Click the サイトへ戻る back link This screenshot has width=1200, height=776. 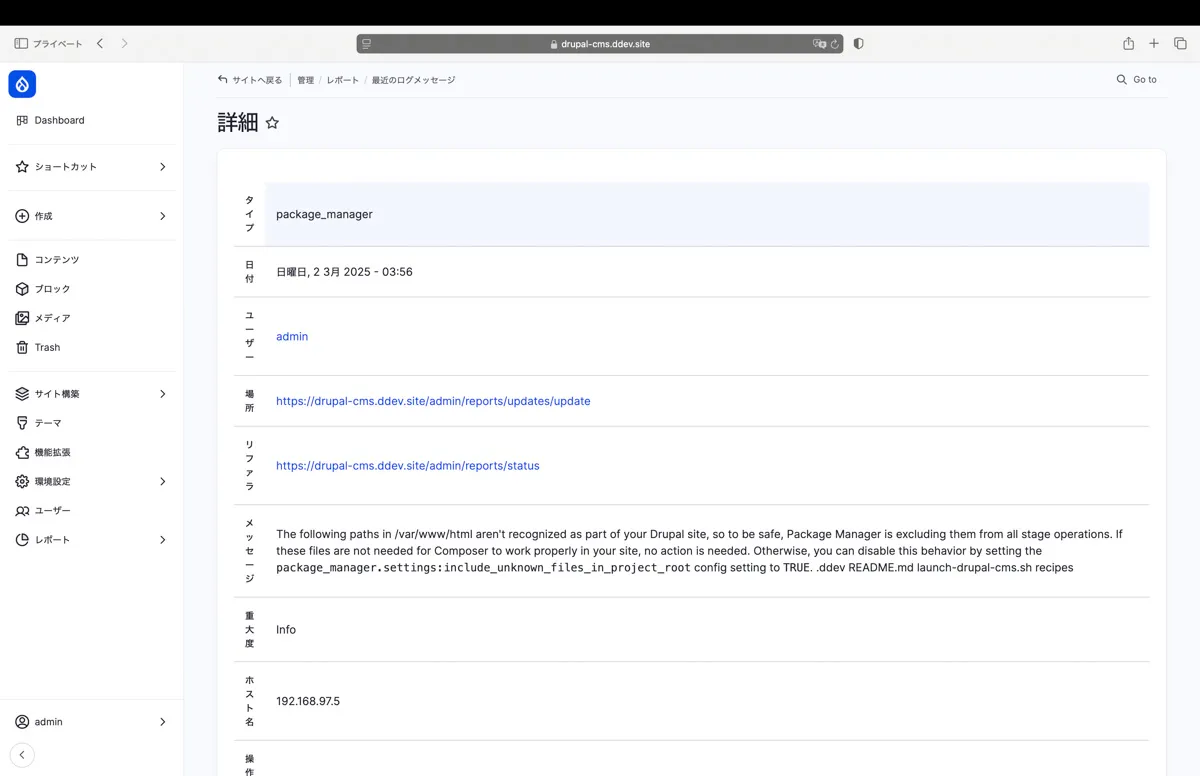(x=250, y=80)
